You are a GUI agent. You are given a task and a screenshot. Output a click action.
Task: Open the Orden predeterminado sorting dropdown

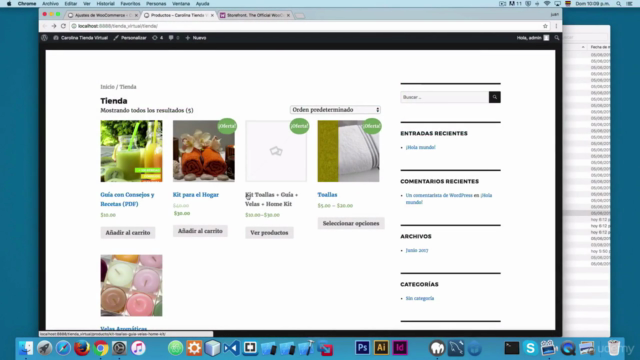[336, 110]
